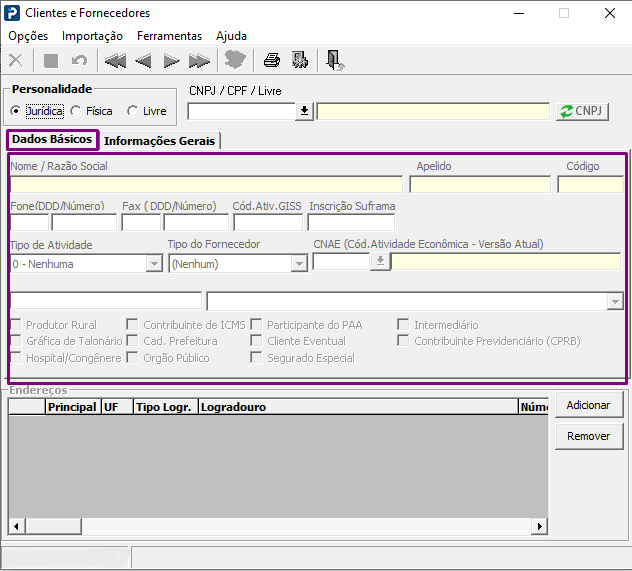Viewport: 632px width, 571px height.
Task: Click the Adicionar address button
Action: (x=589, y=405)
